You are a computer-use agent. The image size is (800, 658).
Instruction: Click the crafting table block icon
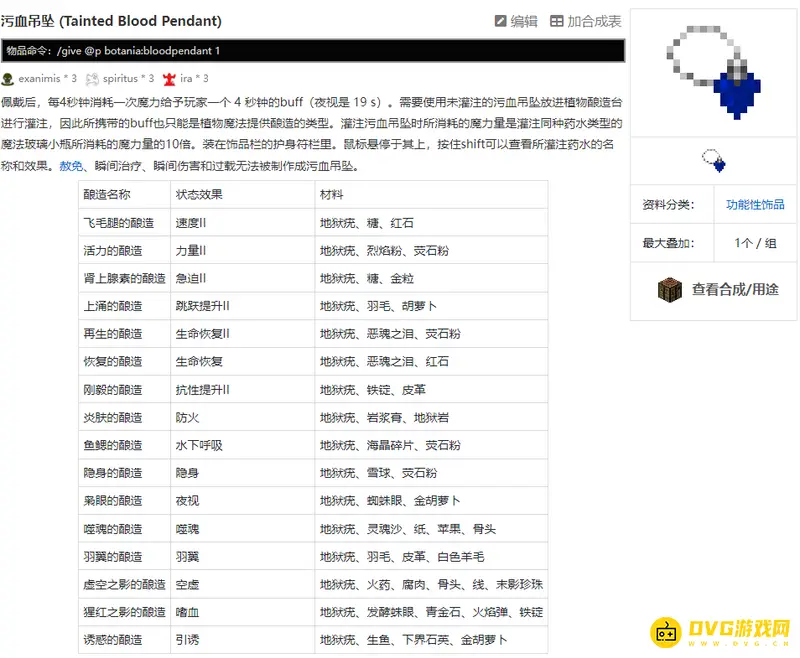click(669, 289)
